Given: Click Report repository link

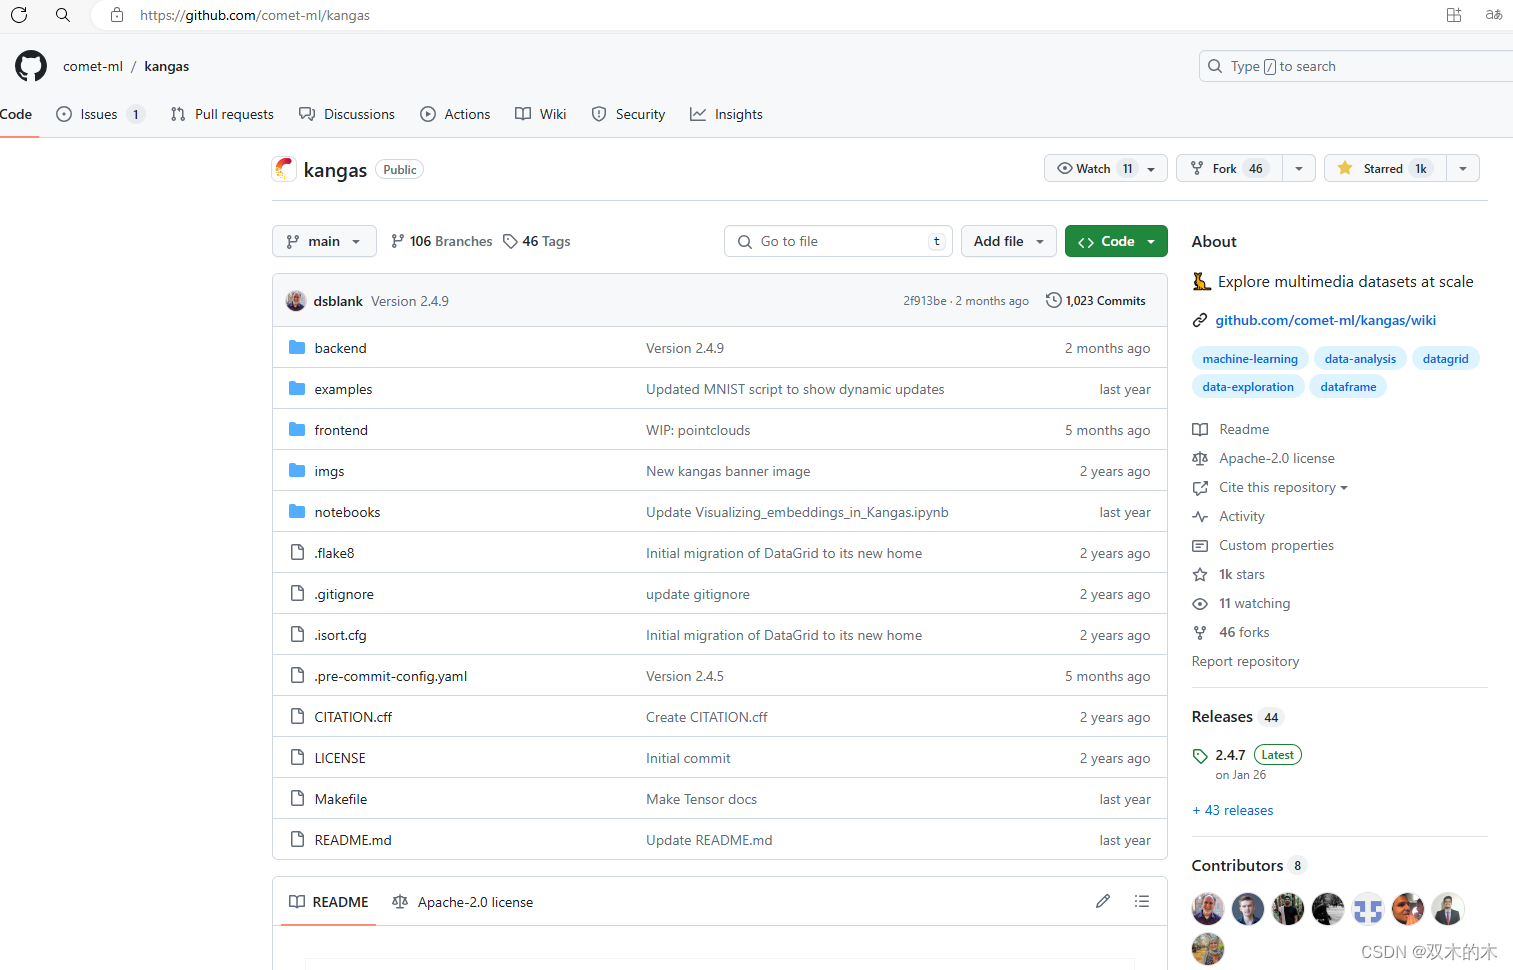Looking at the screenshot, I should 1245,661.
